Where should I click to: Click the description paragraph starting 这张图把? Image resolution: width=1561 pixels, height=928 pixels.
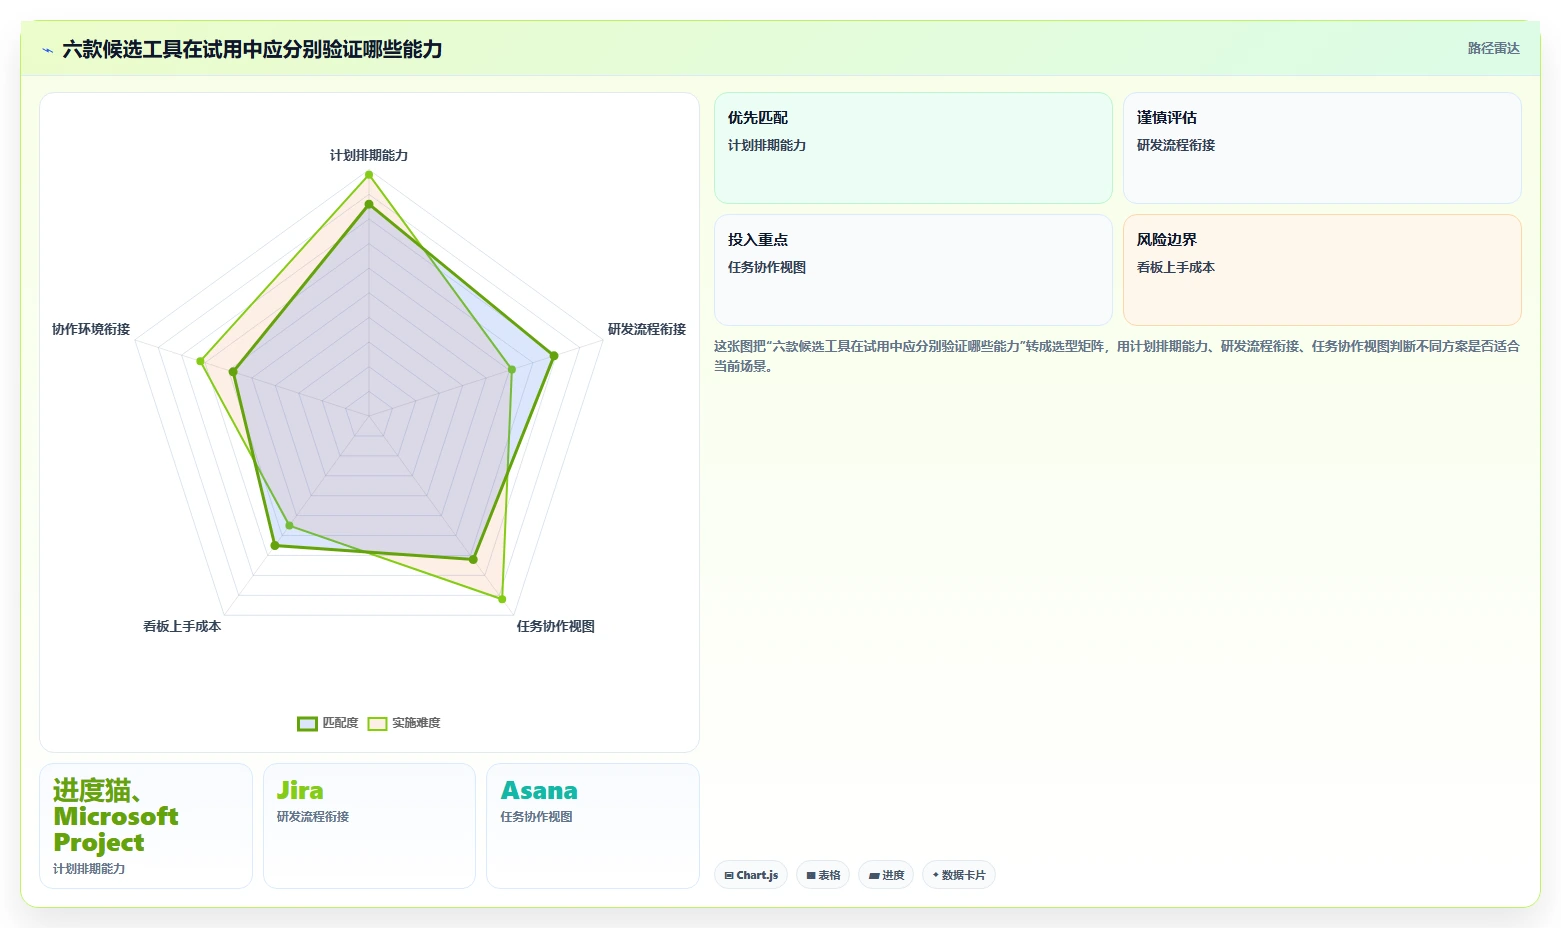tap(1116, 356)
